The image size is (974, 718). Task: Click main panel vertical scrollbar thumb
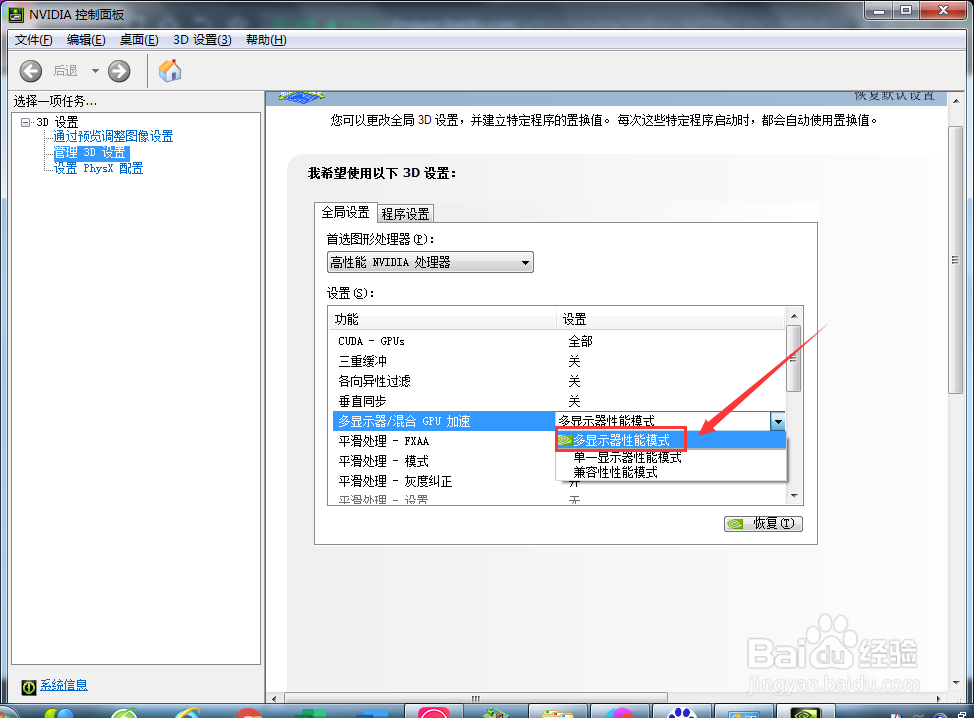point(955,260)
